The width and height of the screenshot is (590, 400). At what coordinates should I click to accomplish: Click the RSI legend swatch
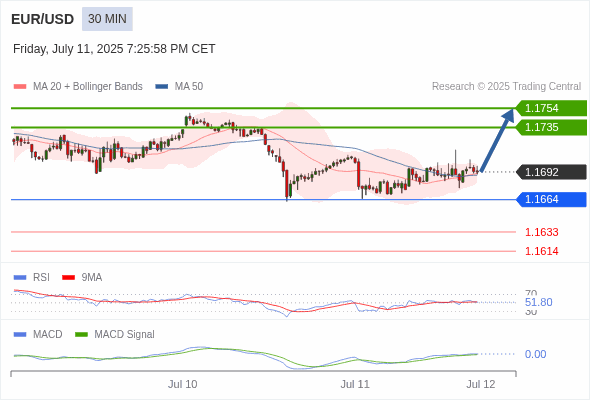point(20,278)
